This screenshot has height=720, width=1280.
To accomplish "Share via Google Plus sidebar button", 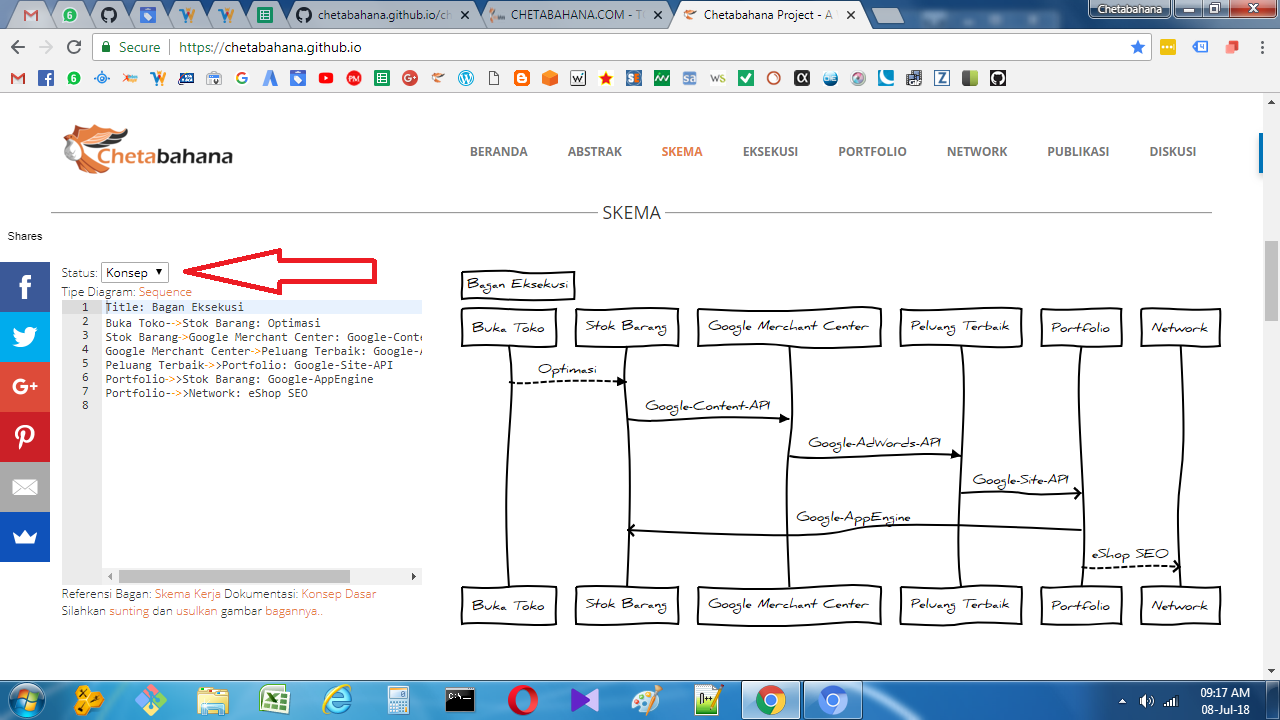I will tap(25, 387).
